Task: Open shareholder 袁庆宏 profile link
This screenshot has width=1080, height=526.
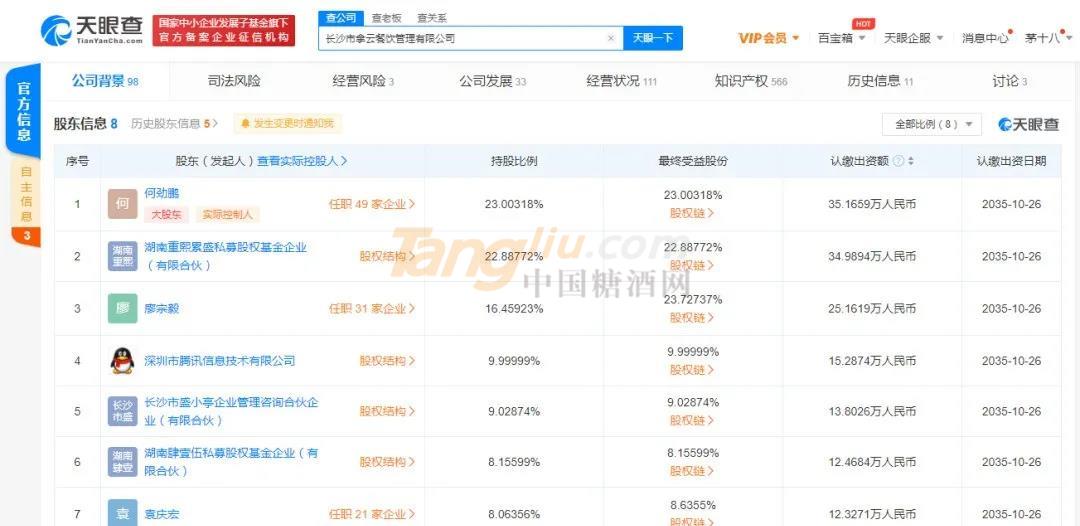Action: (x=161, y=514)
